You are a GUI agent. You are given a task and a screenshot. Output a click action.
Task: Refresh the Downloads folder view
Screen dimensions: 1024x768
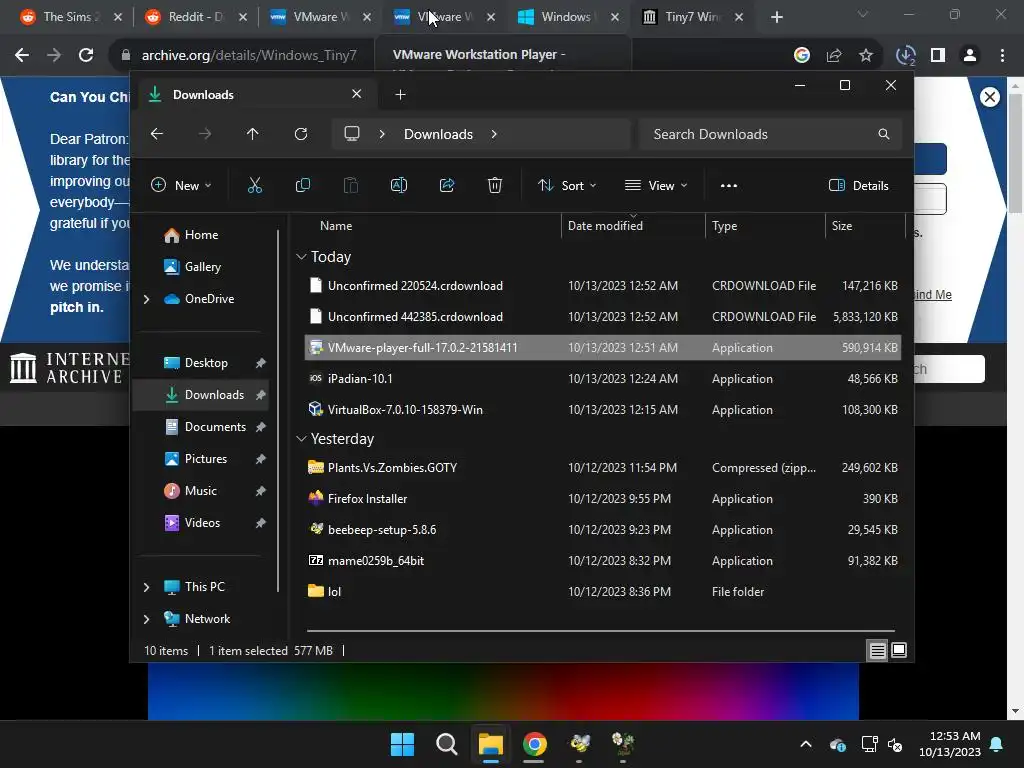(300, 134)
